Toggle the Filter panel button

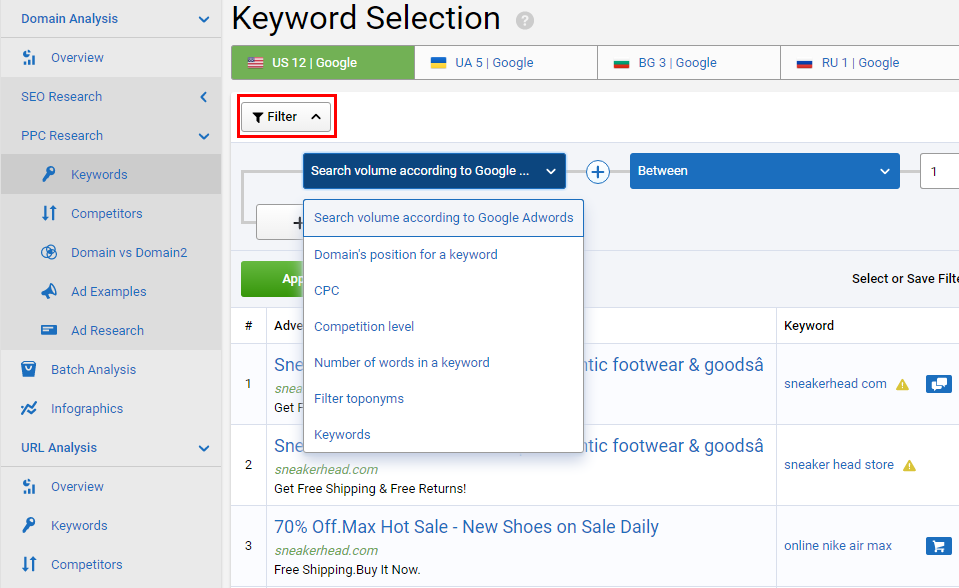[x=286, y=117]
